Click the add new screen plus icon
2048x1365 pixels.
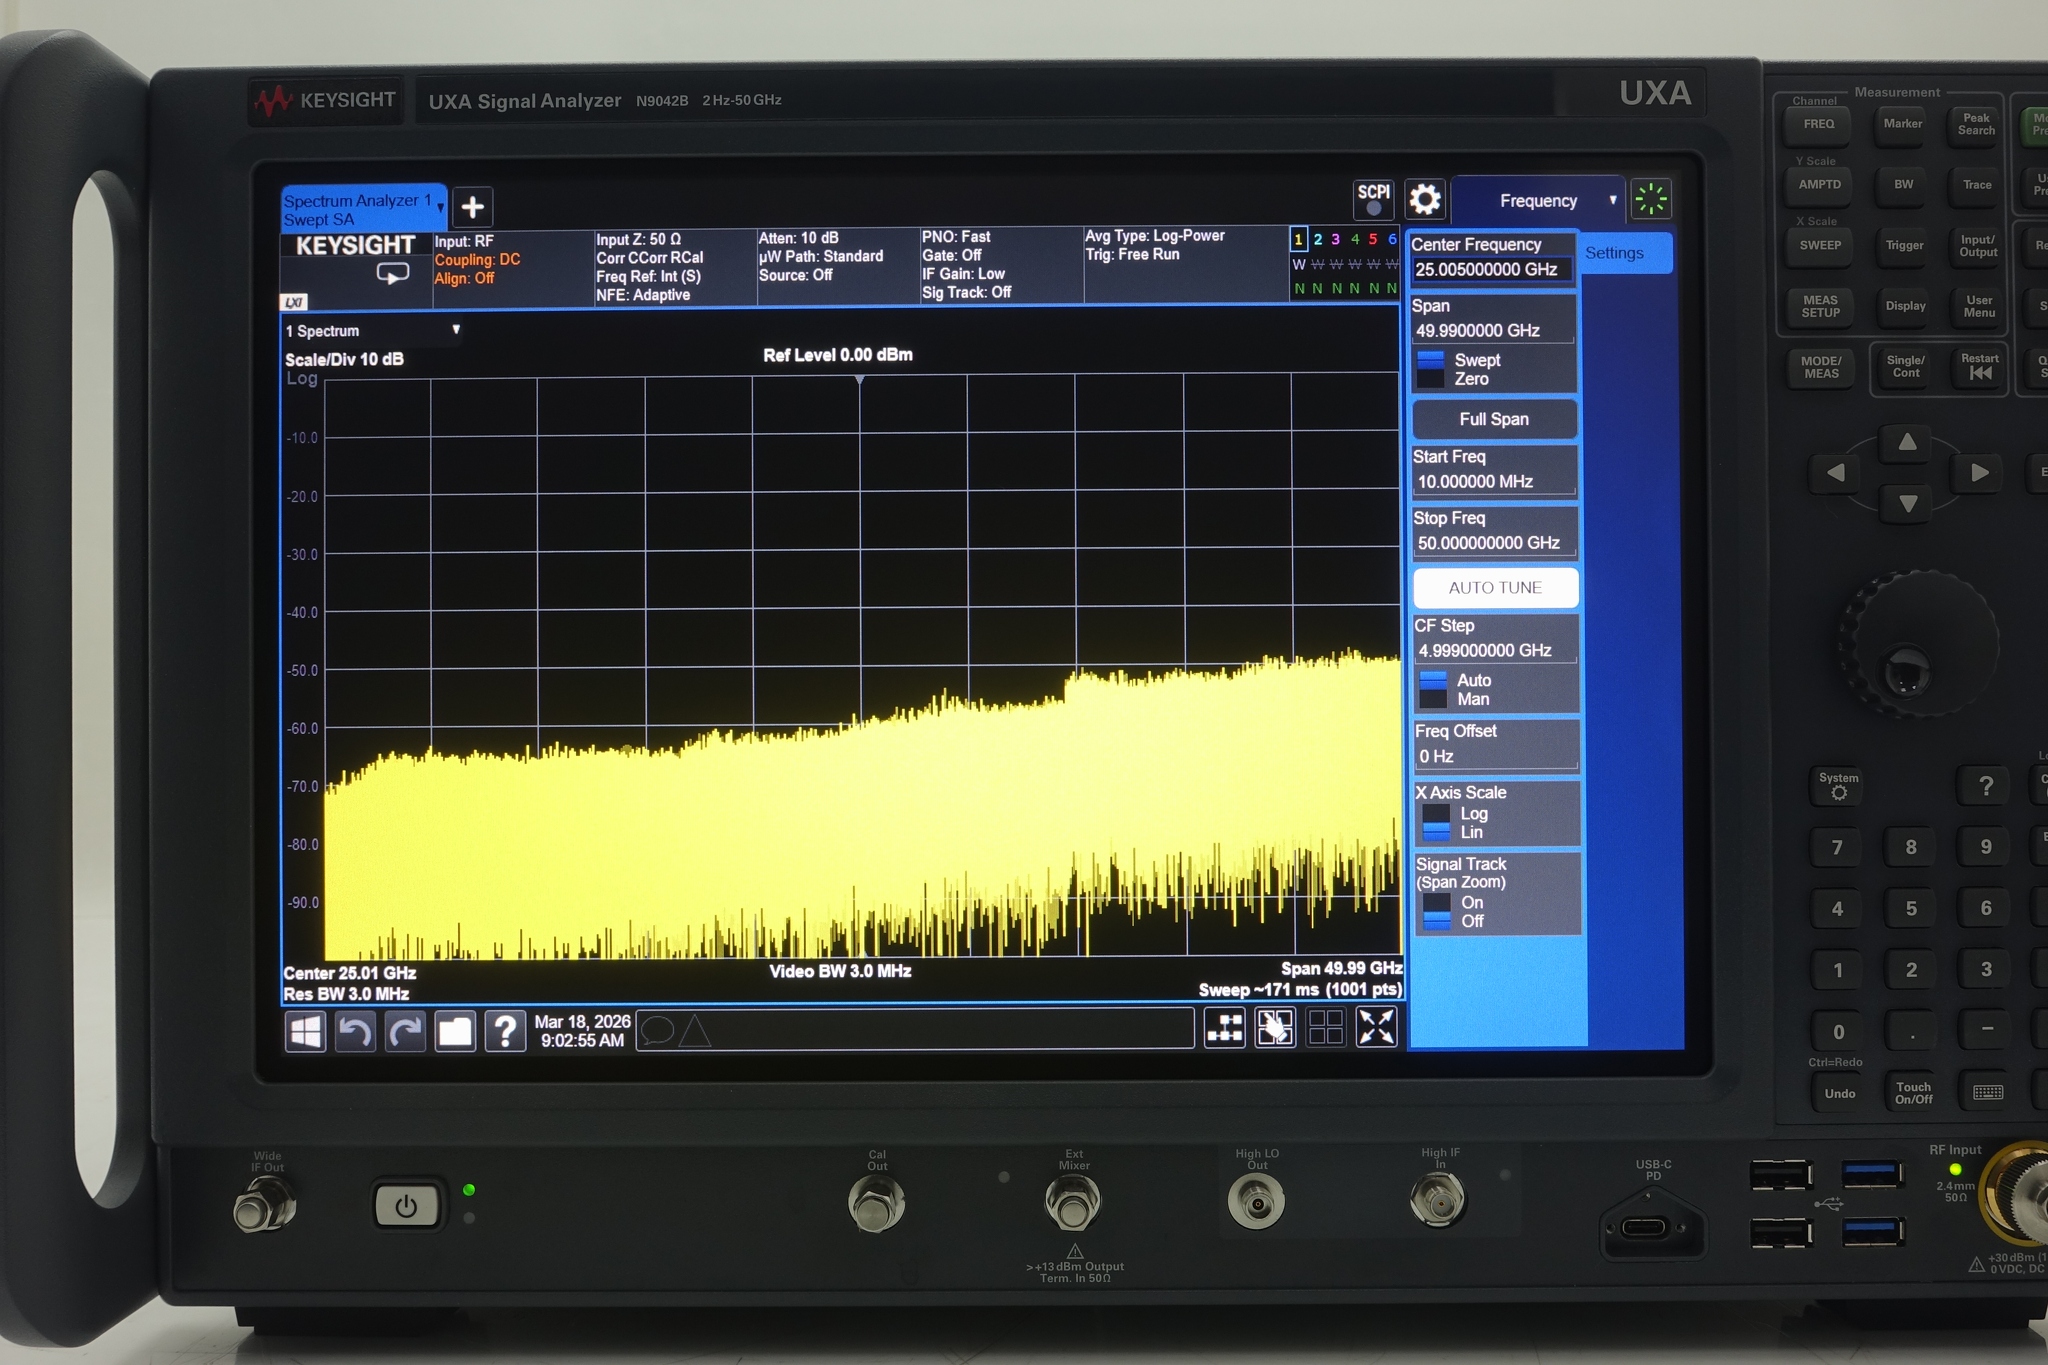point(473,207)
